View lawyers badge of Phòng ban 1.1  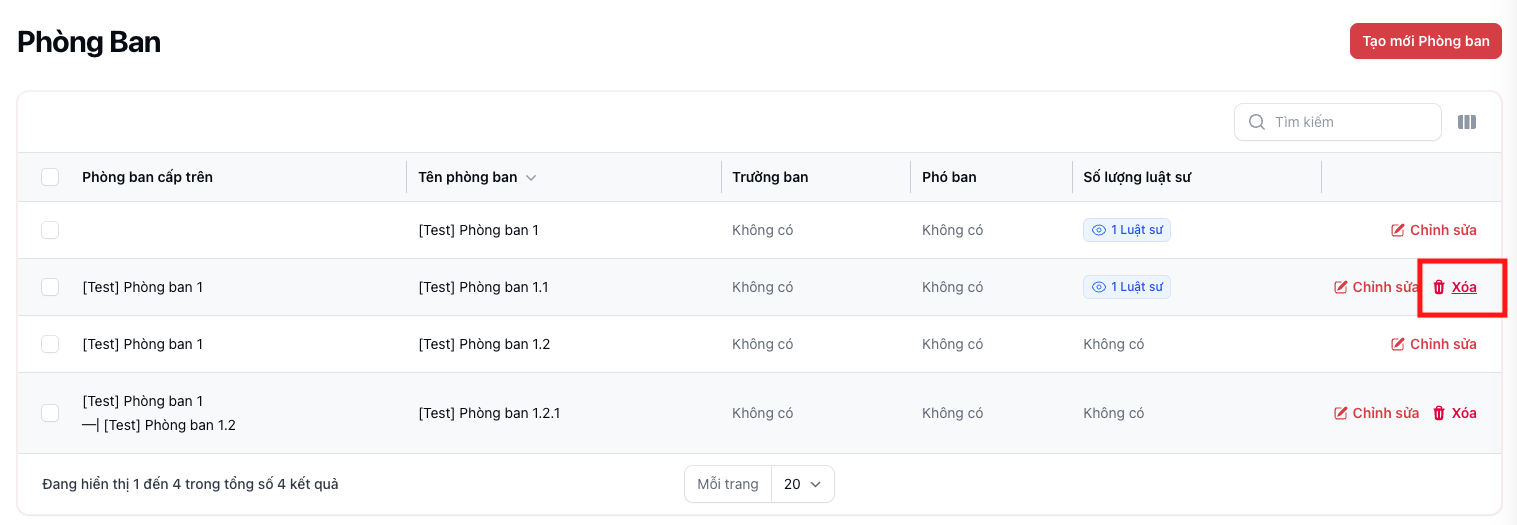pyautogui.click(x=1126, y=287)
